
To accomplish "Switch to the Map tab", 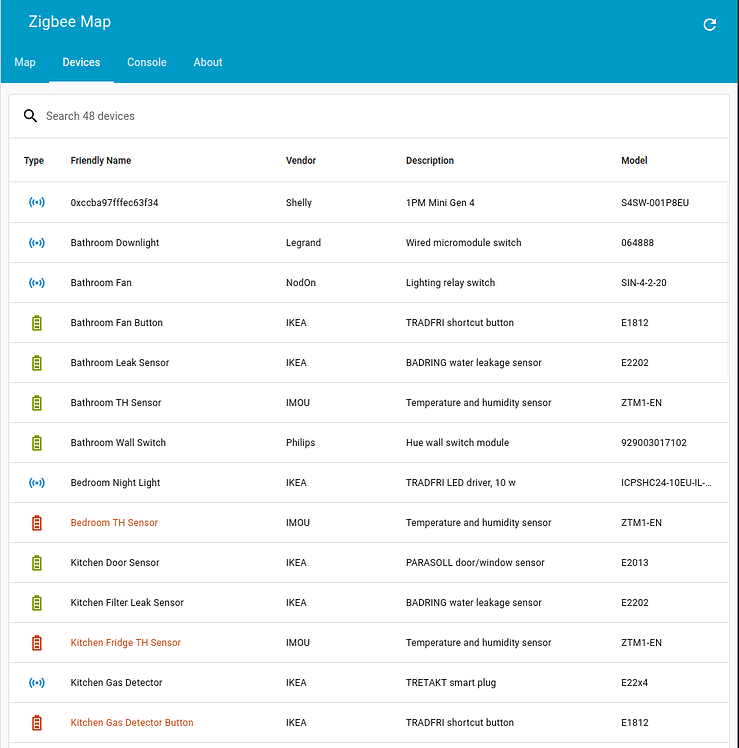I will point(25,62).
